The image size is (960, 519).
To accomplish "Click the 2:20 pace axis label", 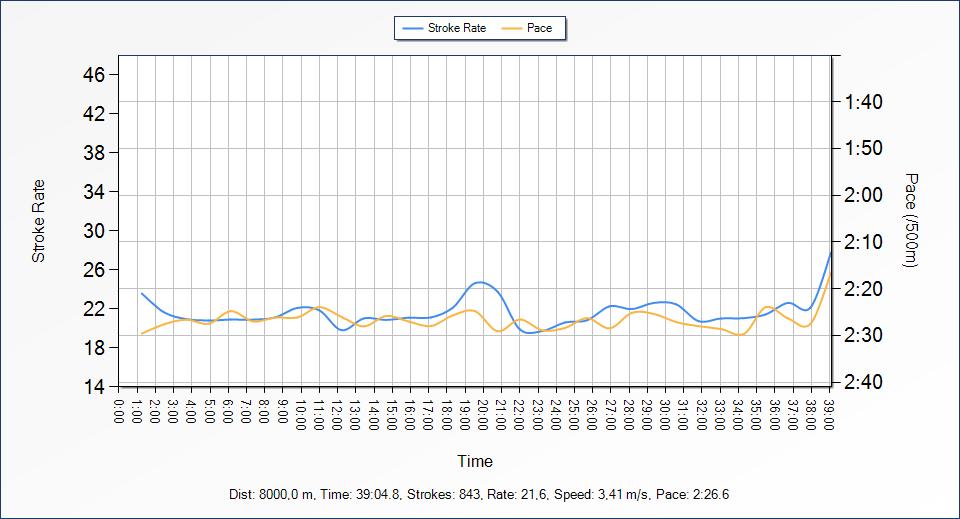I will (x=863, y=288).
